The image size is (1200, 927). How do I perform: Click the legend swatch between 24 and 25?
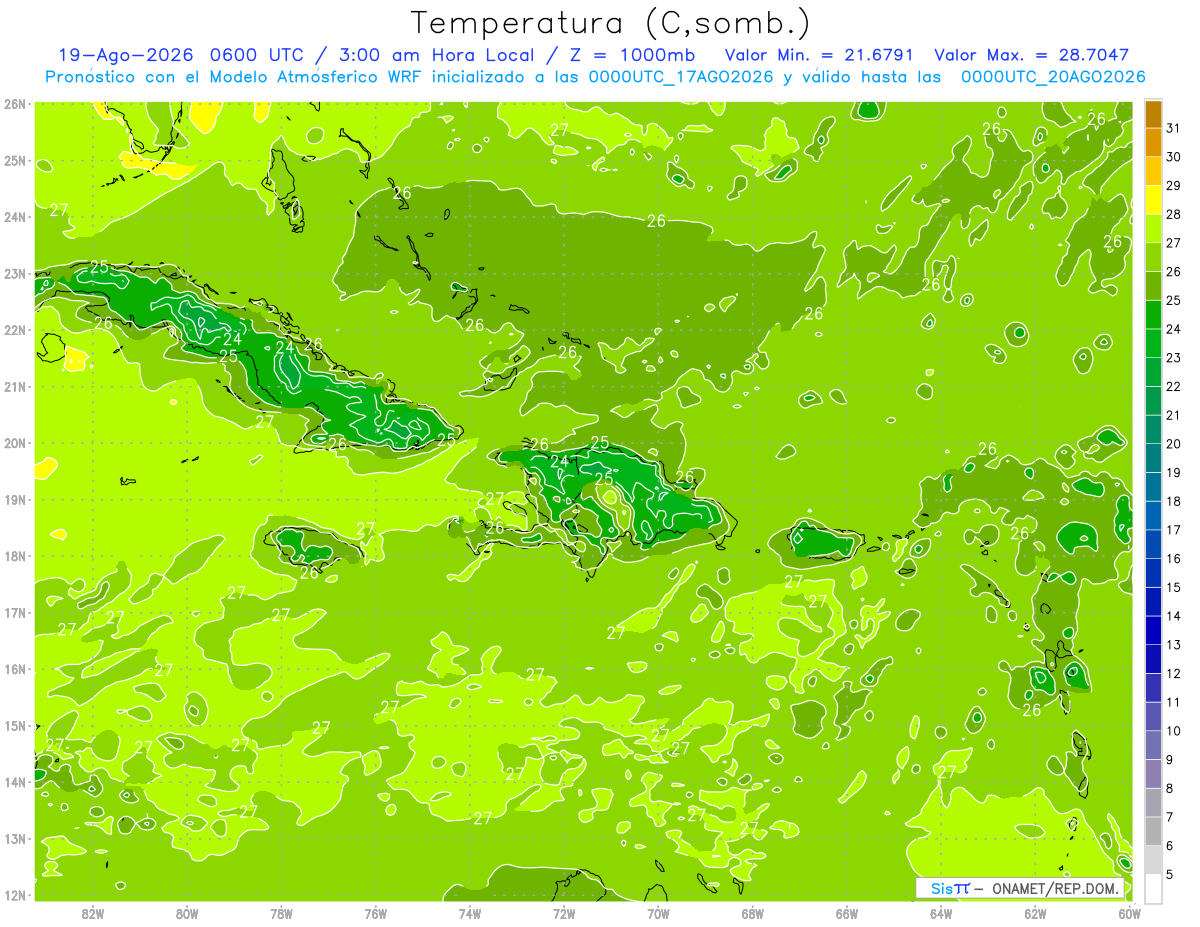pyautogui.click(x=1153, y=314)
